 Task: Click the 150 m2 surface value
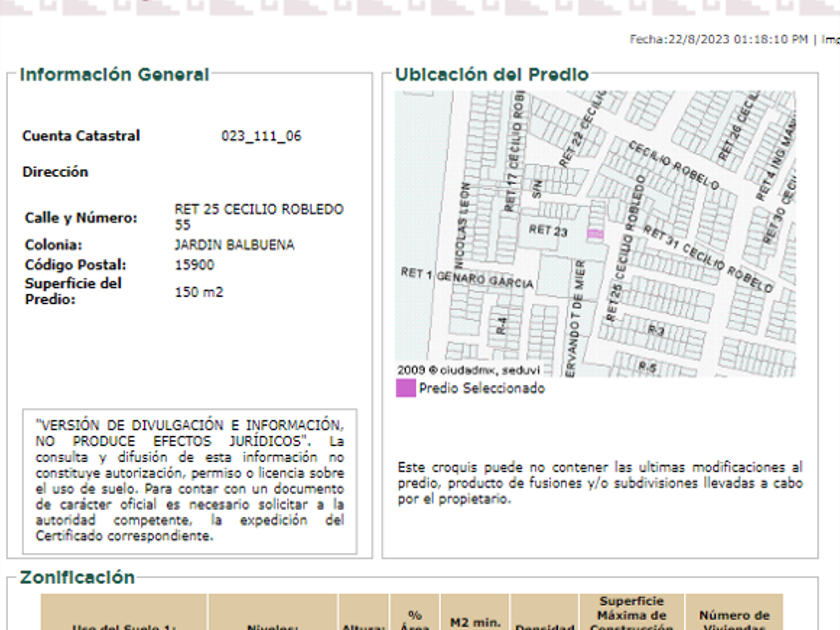tap(199, 292)
